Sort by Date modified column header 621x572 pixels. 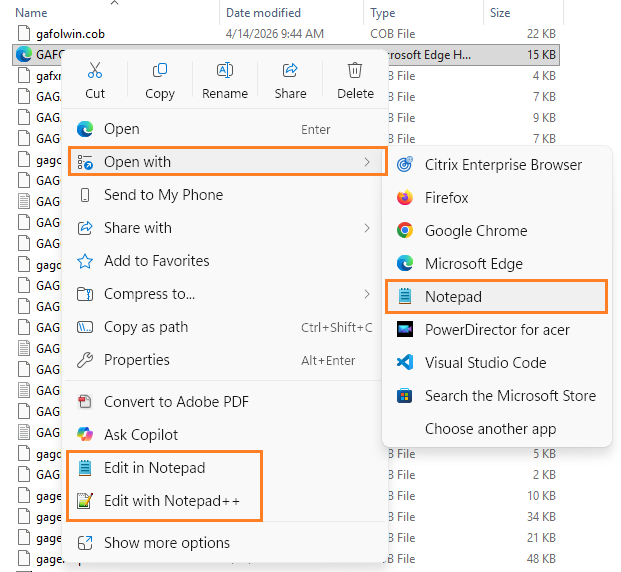click(263, 13)
